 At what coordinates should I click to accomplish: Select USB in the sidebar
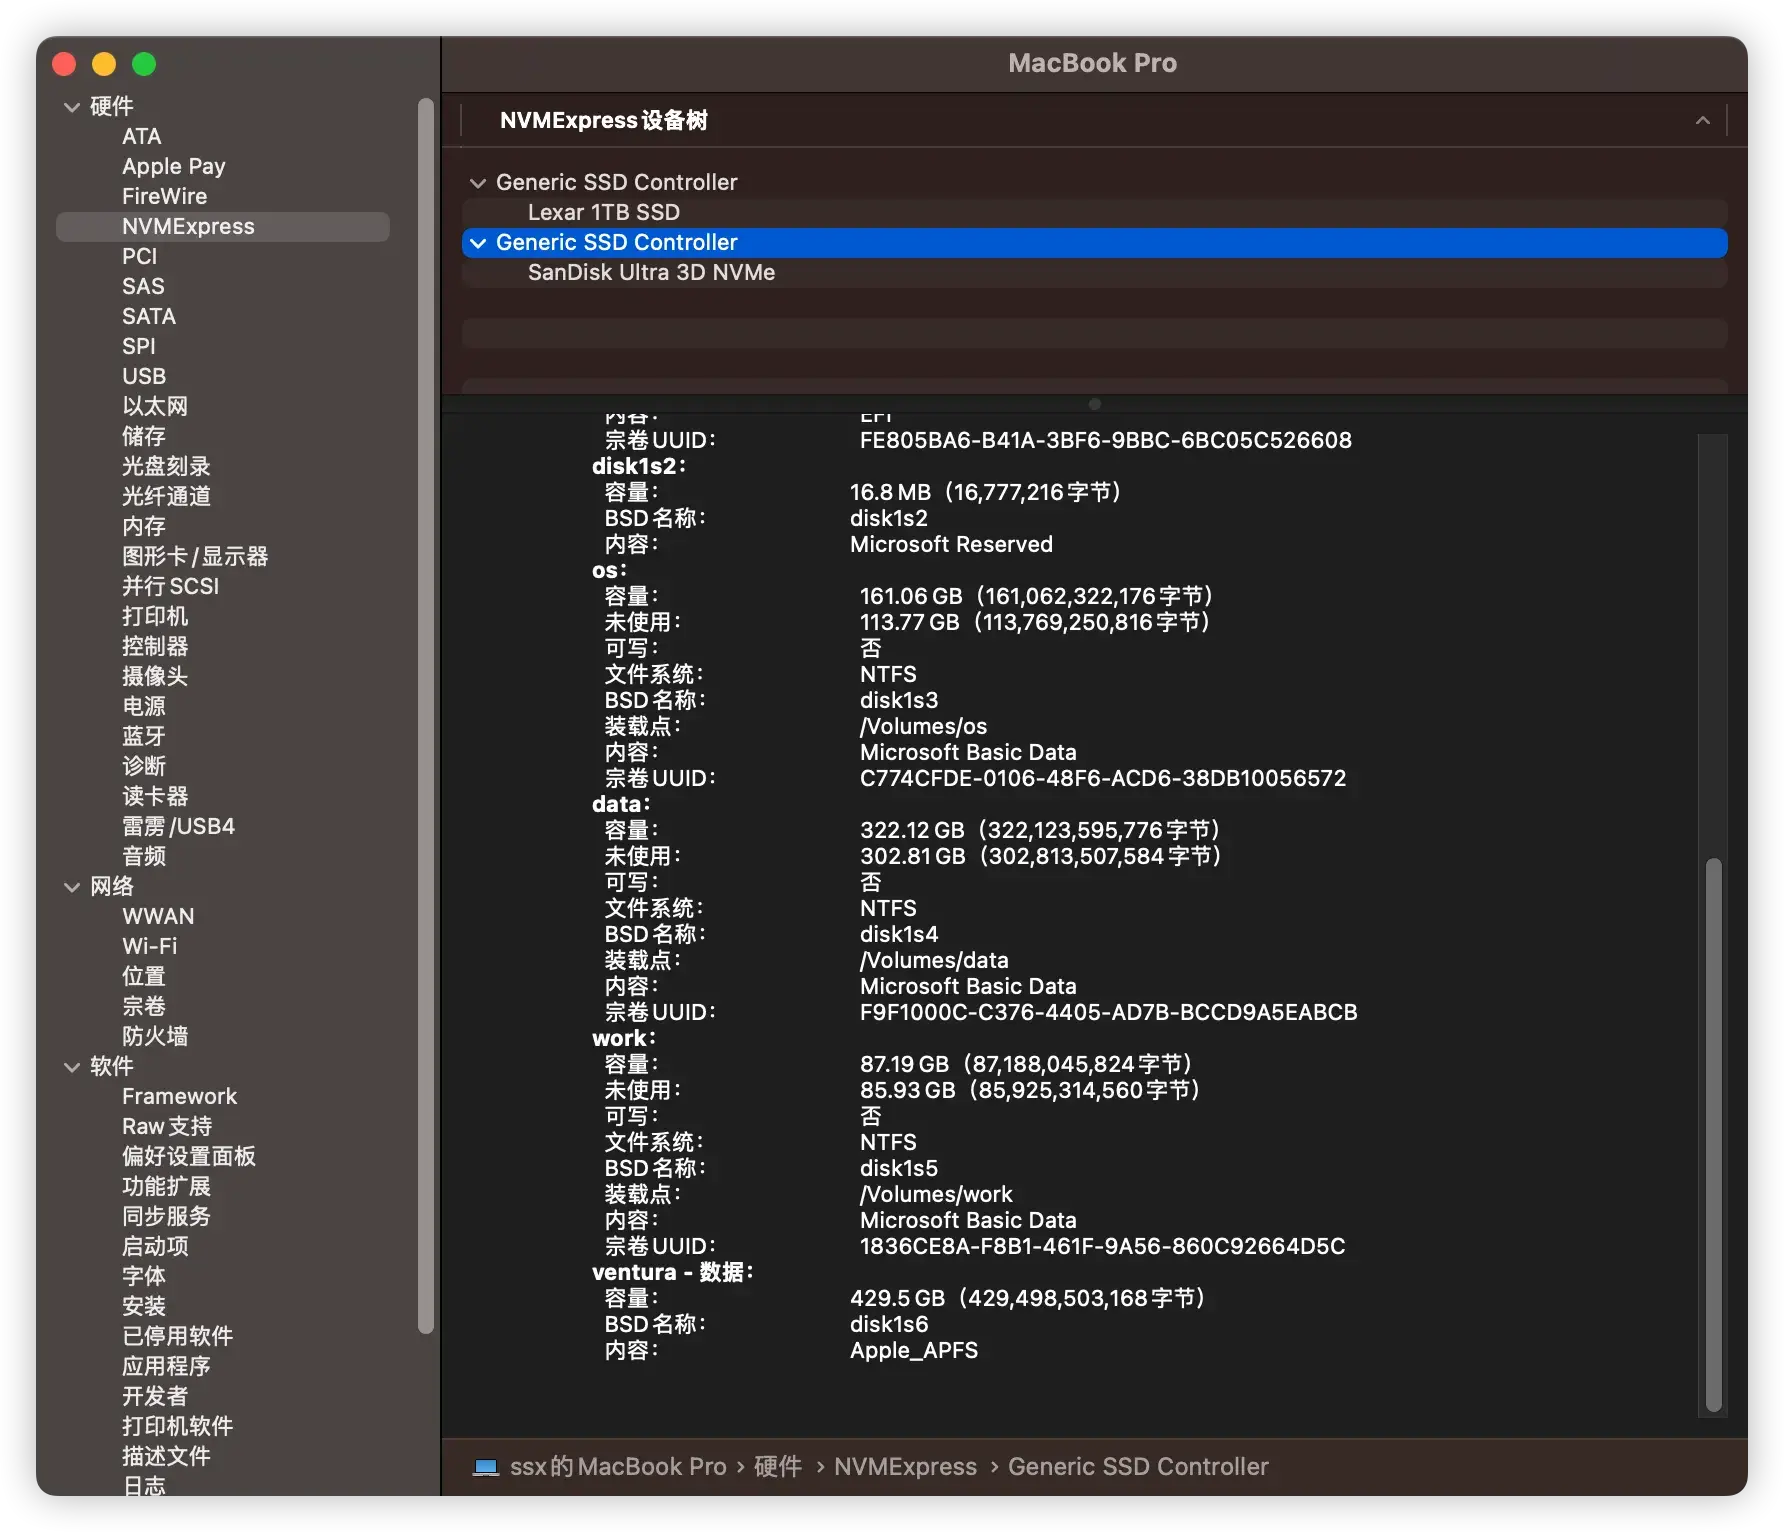pyautogui.click(x=144, y=377)
